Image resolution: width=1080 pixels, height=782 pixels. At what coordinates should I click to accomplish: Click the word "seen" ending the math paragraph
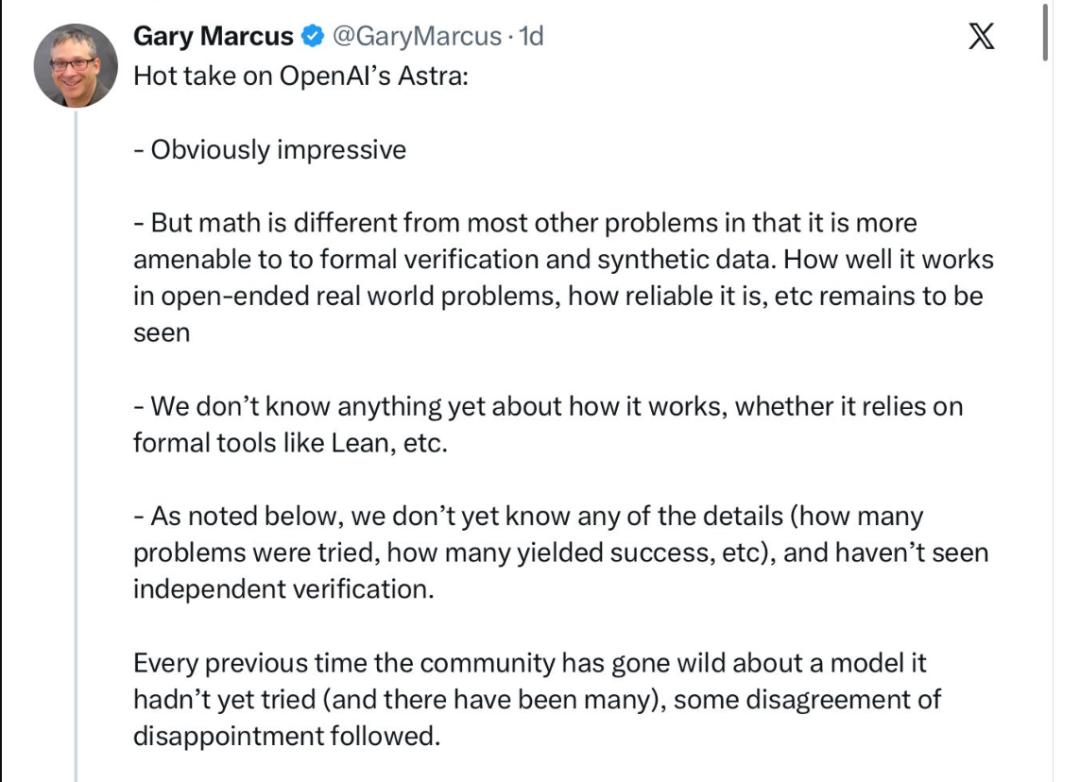(x=161, y=333)
